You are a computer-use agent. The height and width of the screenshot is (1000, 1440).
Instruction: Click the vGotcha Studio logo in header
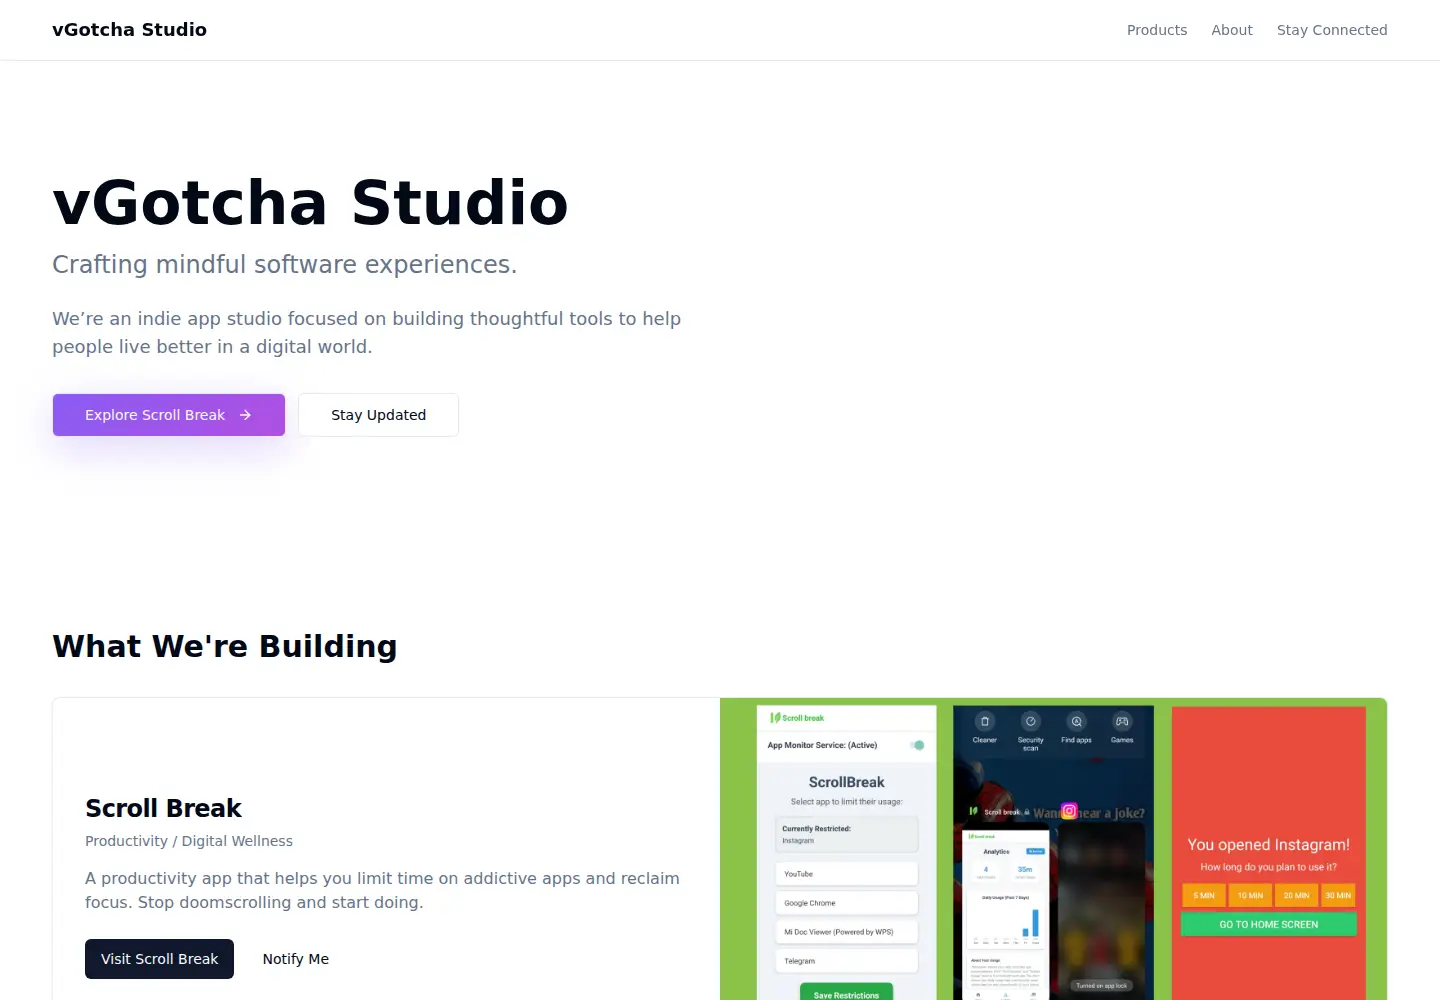(x=129, y=30)
